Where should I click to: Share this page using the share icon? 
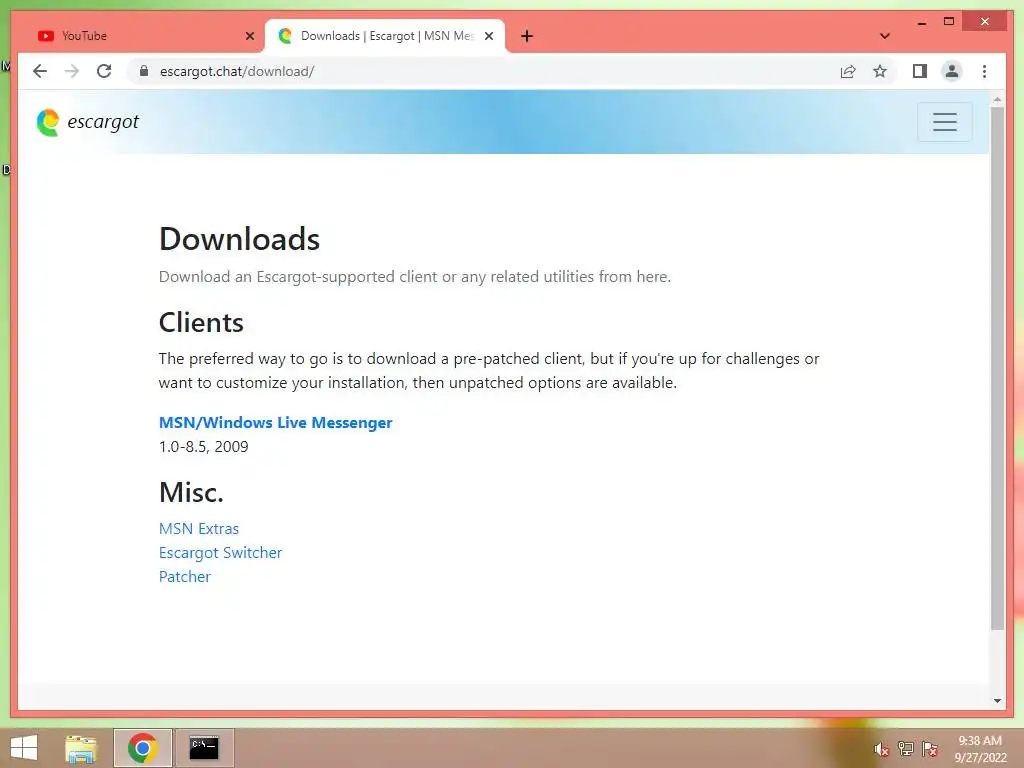[848, 71]
